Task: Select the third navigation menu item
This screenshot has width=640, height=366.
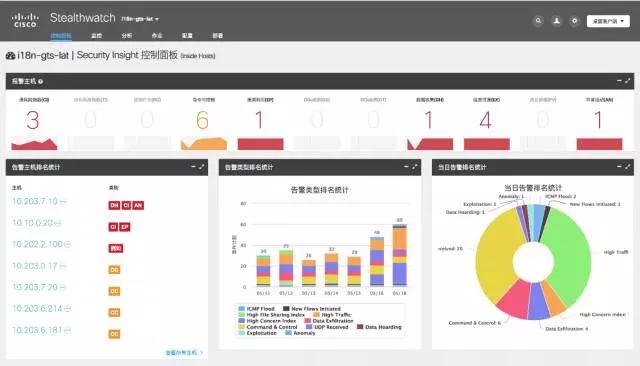Action: 127,35
